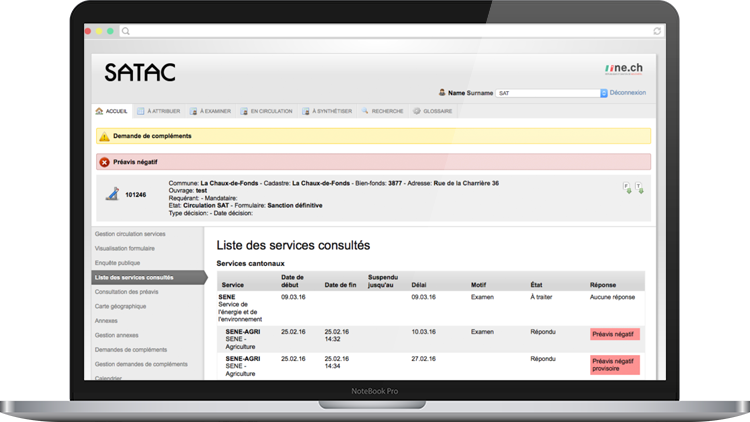This screenshot has height=422, width=750.
Task: Click the dossier number 101246
Action: 135,195
